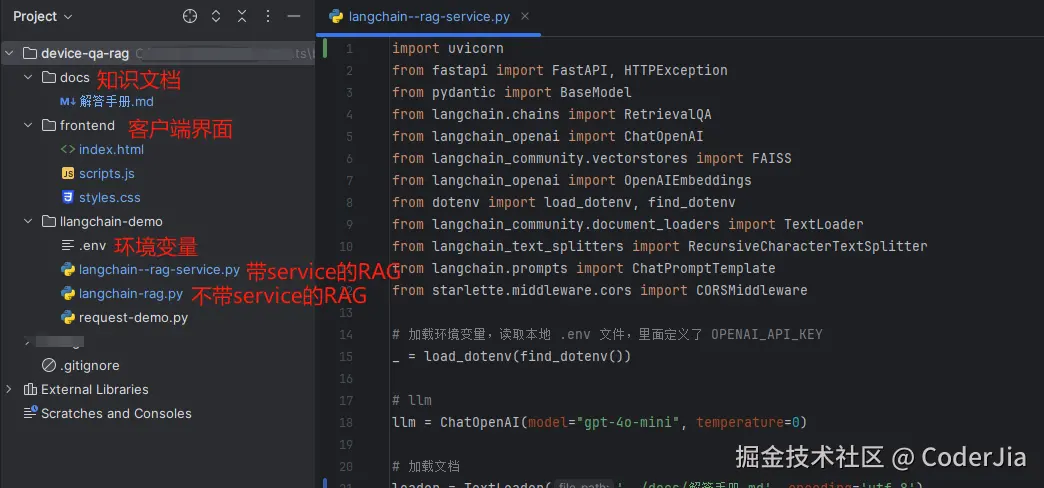Select the device-qa-rag project root
Screen dimensions: 1044x488
pyautogui.click(x=85, y=53)
